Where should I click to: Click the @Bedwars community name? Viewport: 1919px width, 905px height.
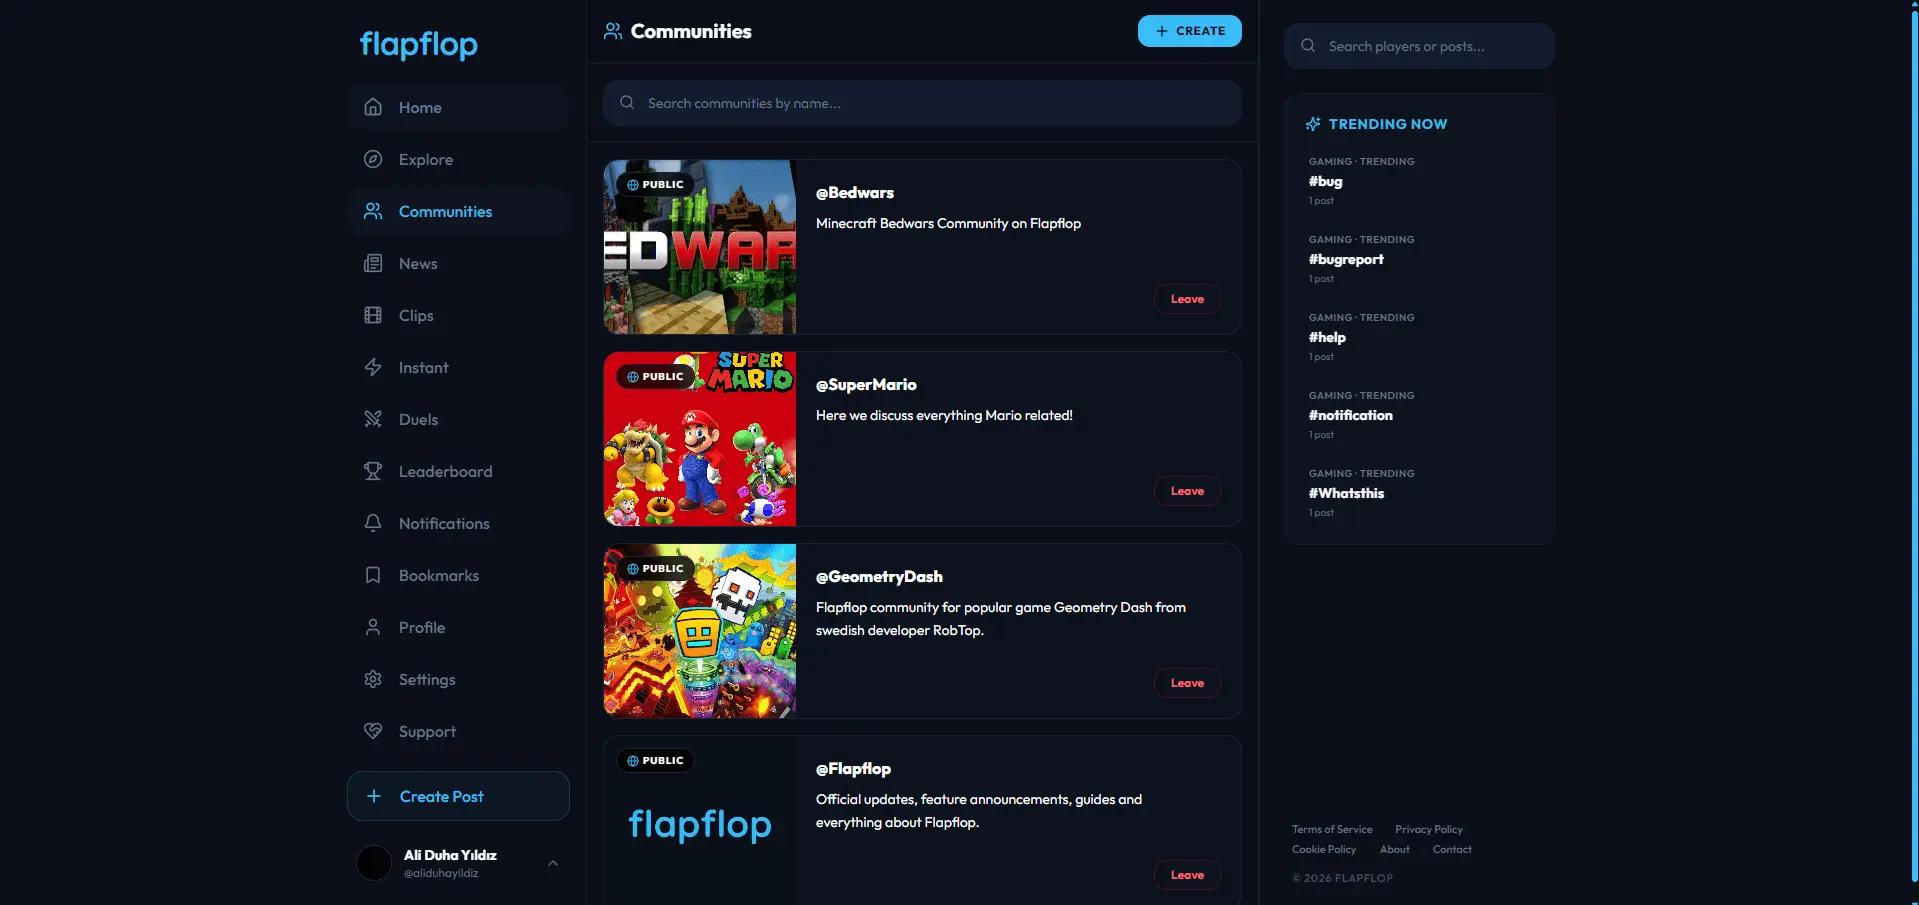coord(855,193)
